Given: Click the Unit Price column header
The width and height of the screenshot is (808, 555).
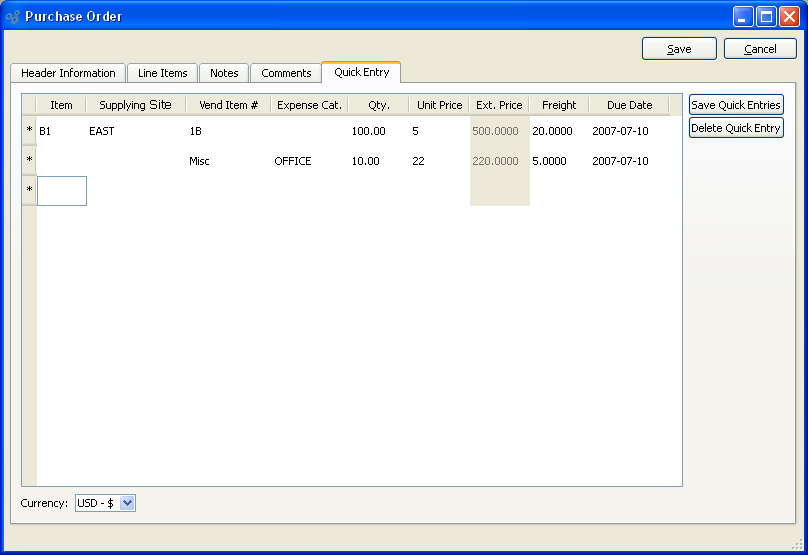Looking at the screenshot, I should click(440, 105).
